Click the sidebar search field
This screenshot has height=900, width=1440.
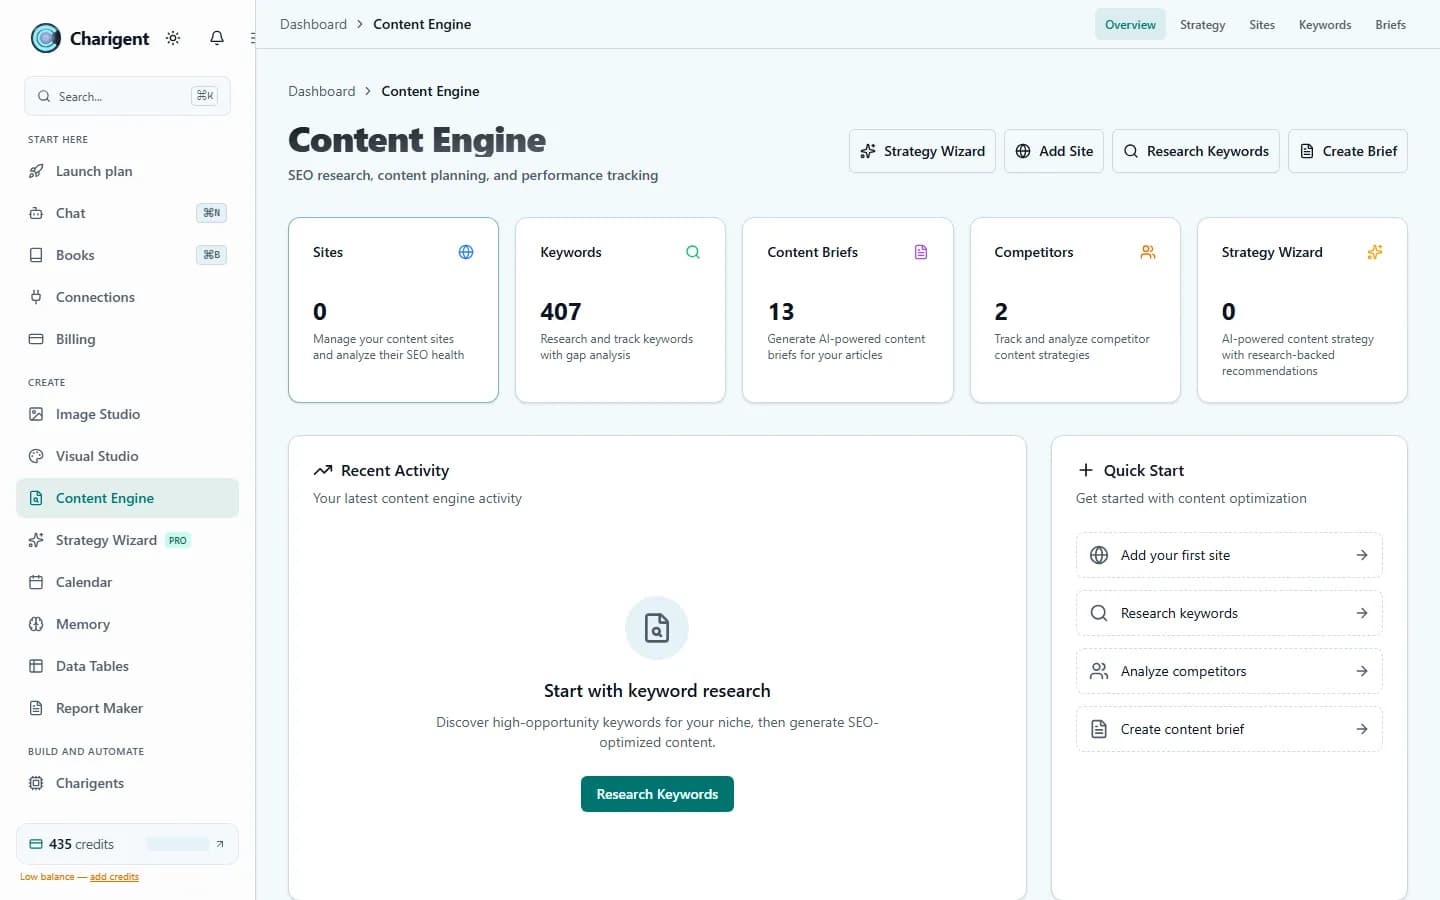coord(127,96)
